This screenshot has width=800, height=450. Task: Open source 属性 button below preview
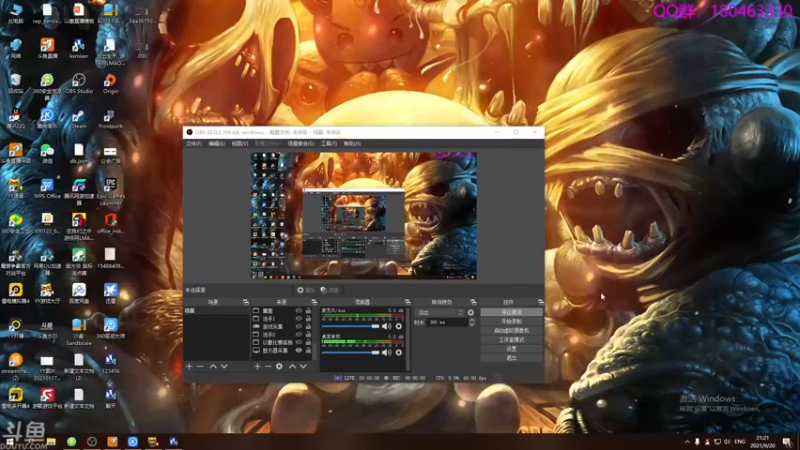tap(306, 290)
